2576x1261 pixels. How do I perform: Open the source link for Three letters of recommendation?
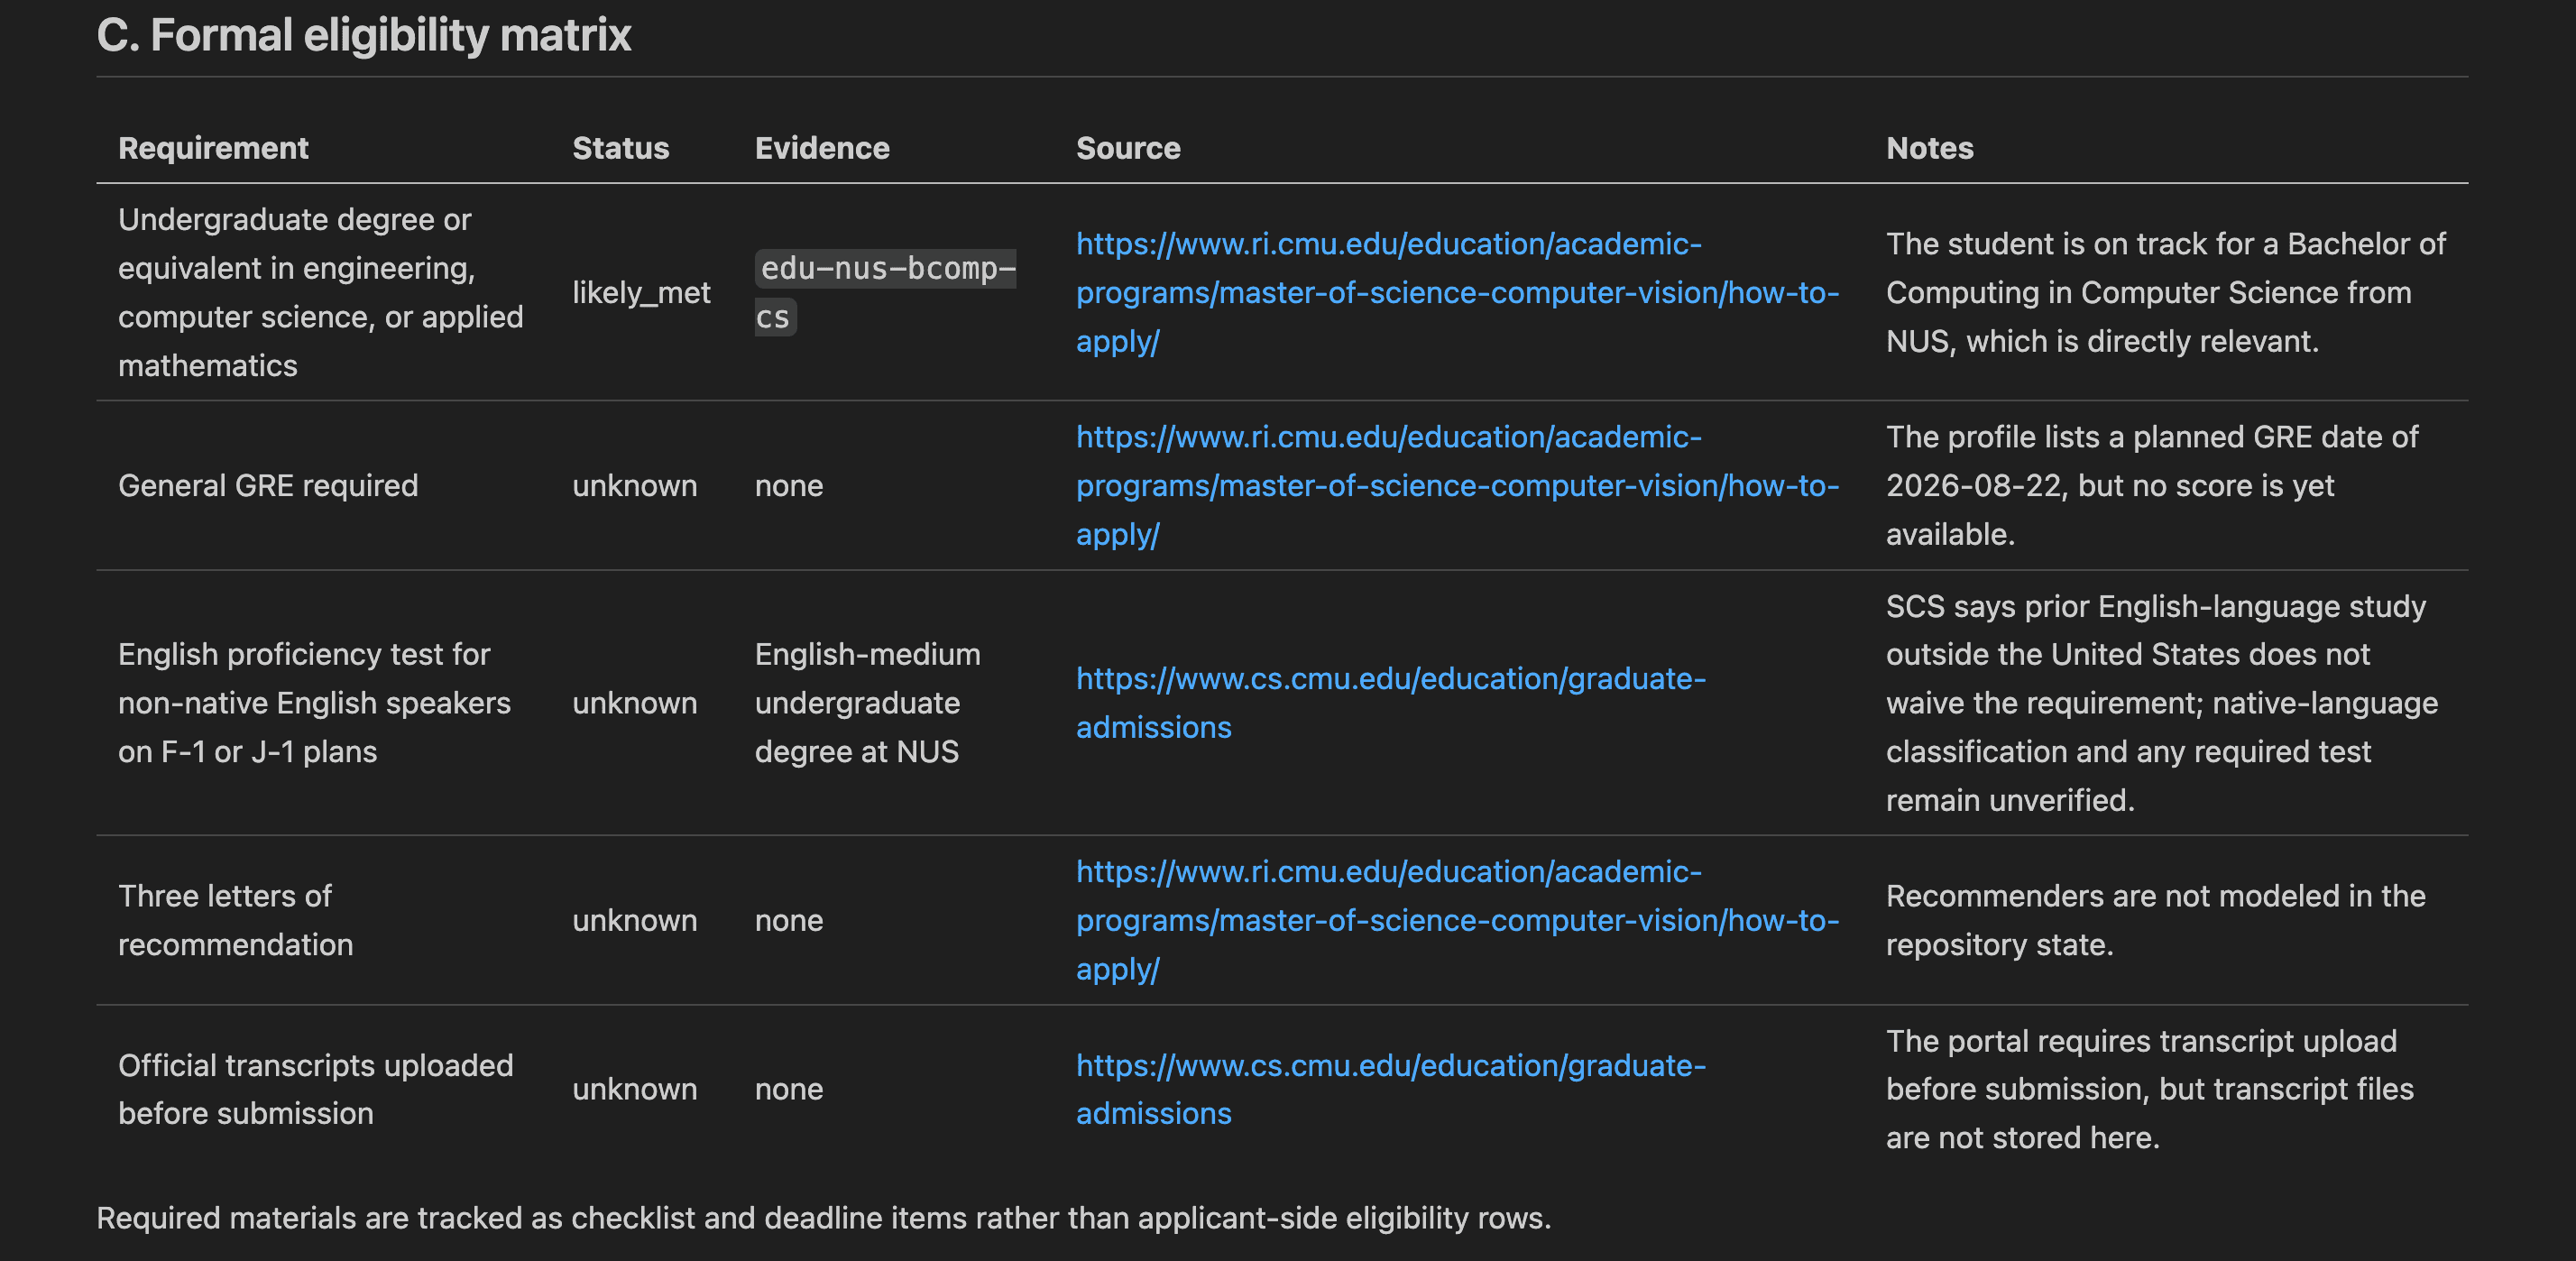click(1456, 920)
